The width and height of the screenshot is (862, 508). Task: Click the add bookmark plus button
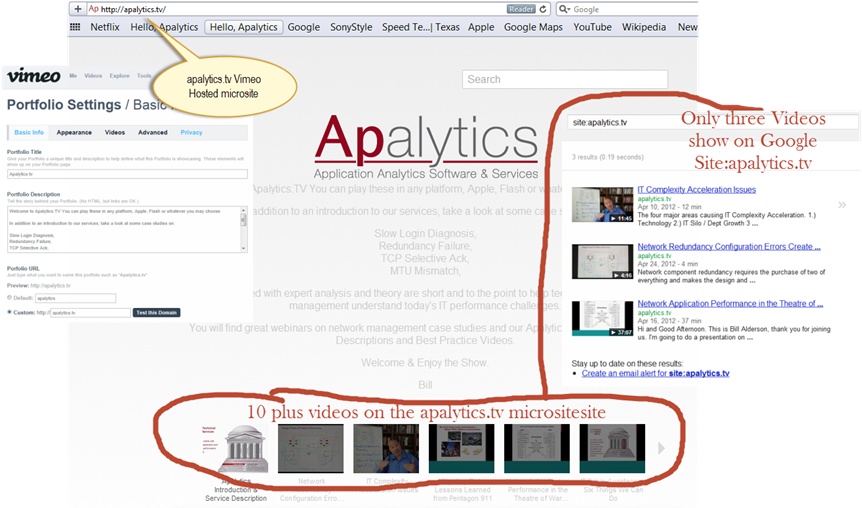[x=78, y=9]
